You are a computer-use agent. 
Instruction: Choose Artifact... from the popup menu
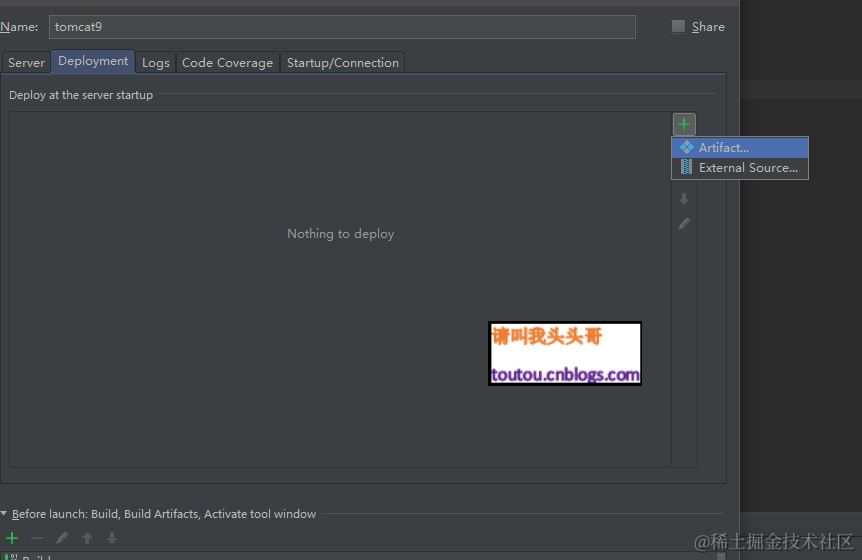coord(740,148)
